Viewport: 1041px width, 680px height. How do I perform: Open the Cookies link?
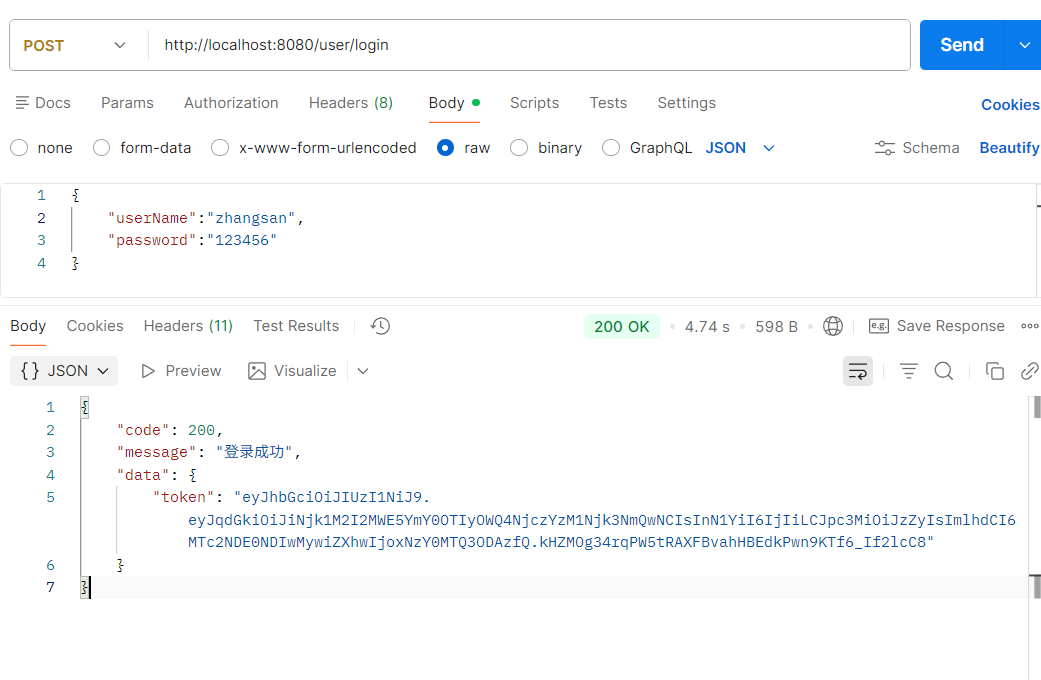point(1010,105)
